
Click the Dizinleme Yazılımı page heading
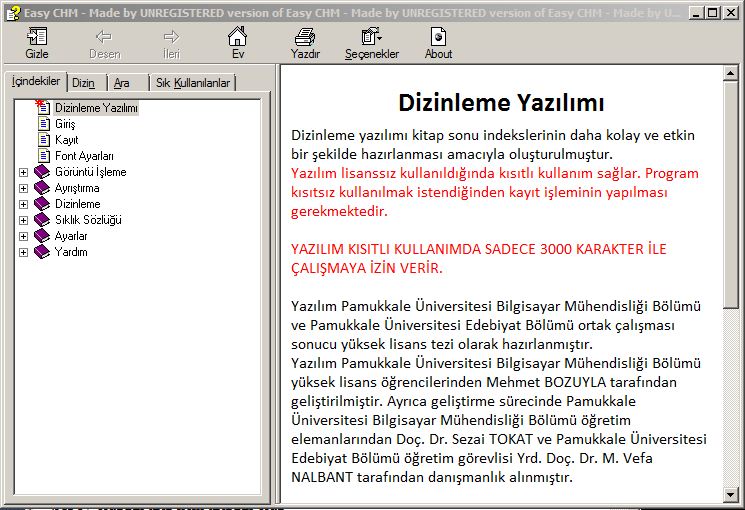point(501,103)
